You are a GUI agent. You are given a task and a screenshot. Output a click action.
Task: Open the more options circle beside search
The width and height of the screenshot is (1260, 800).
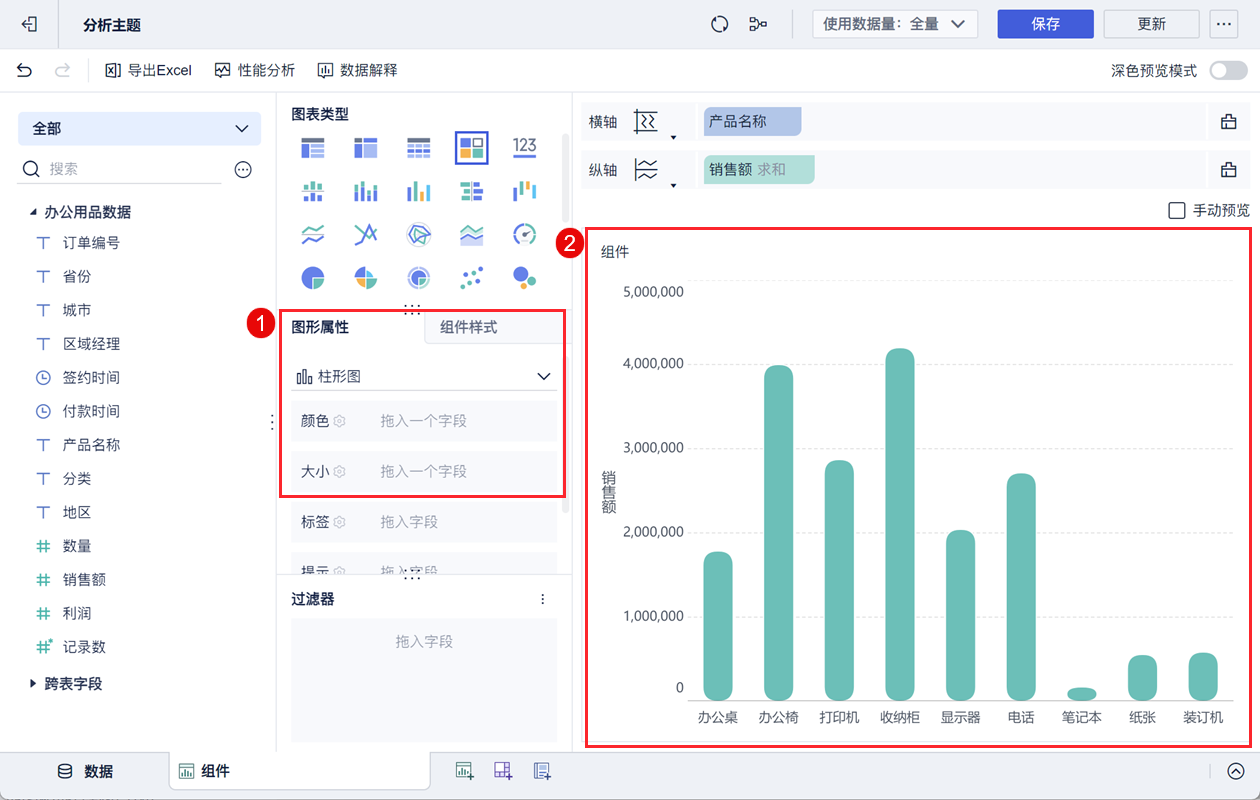[x=243, y=170]
